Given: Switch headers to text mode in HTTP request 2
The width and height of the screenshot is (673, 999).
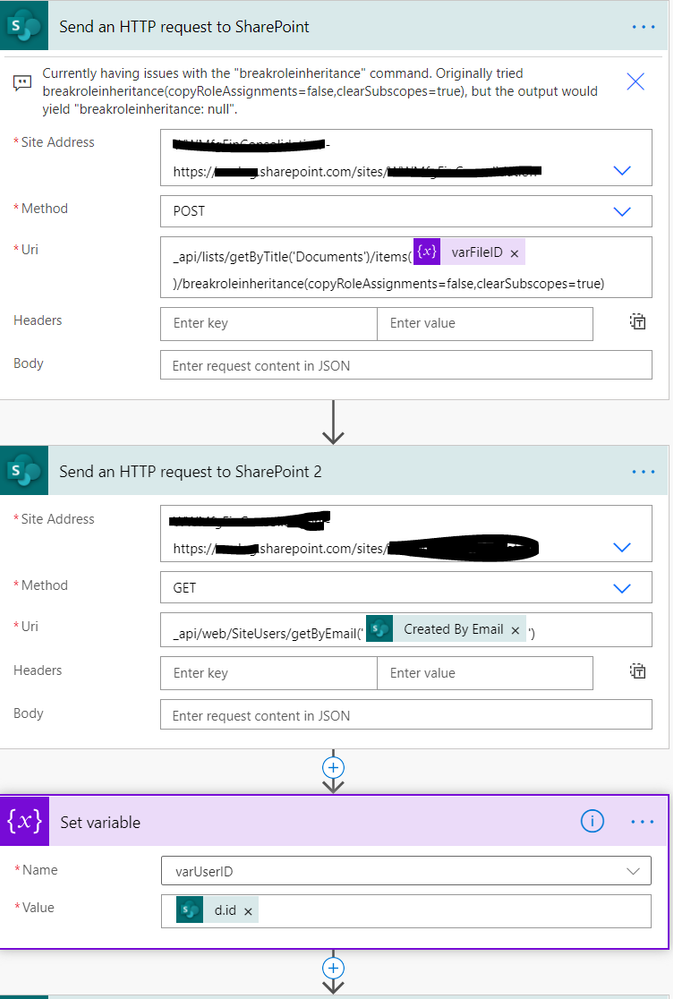Looking at the screenshot, I should [637, 672].
